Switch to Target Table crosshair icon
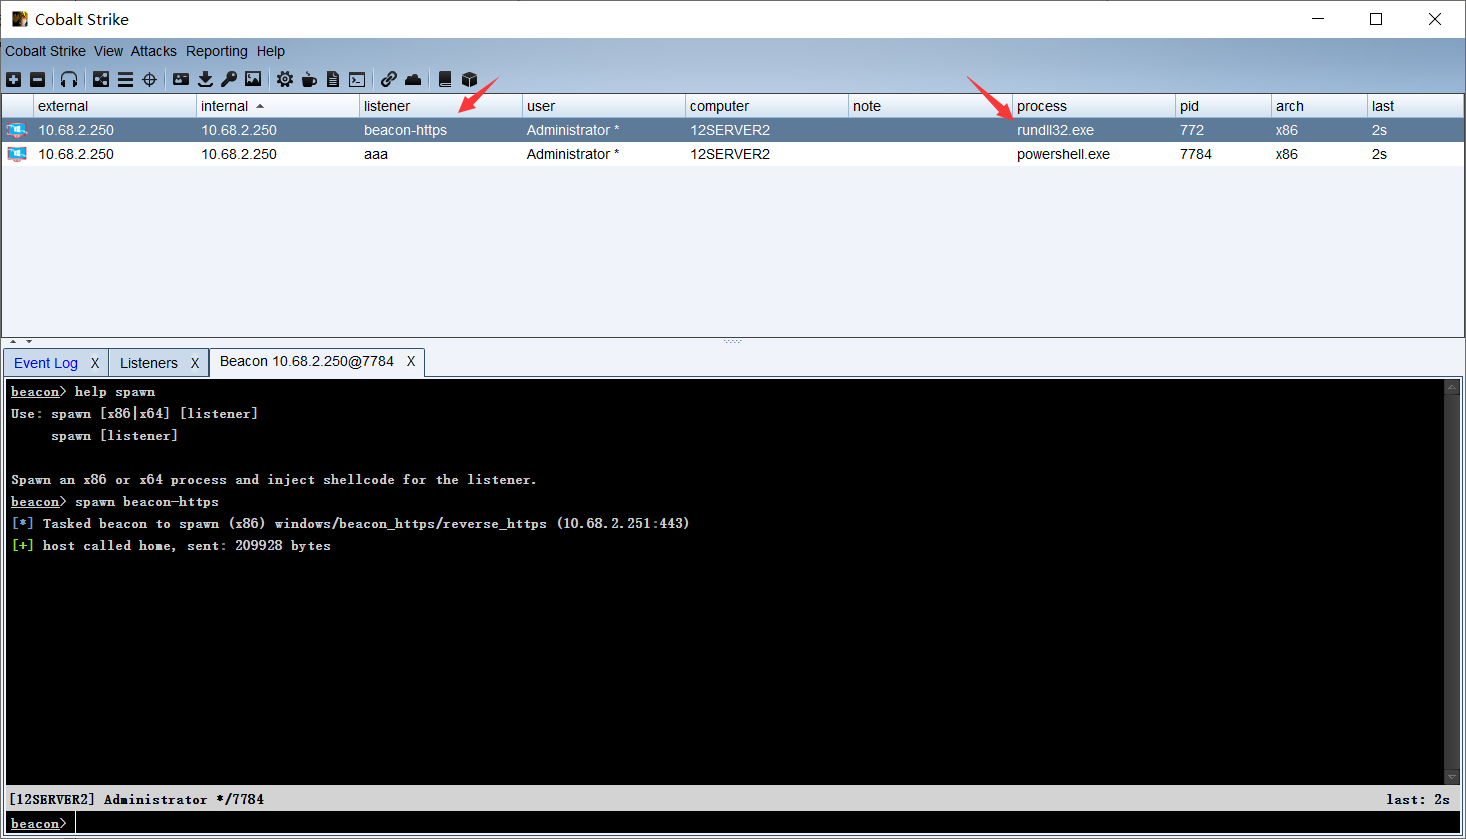Image resolution: width=1466 pixels, height=839 pixels. 150,79
